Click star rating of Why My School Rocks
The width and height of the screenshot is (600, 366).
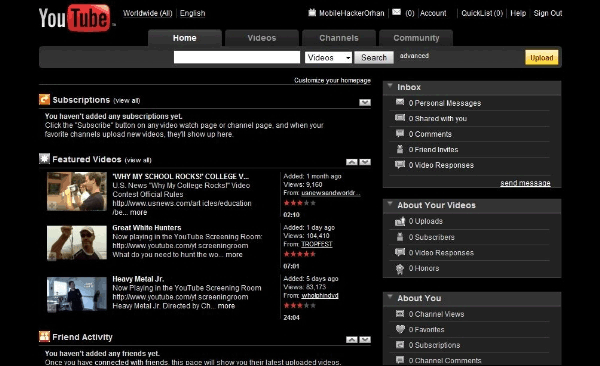300,203
